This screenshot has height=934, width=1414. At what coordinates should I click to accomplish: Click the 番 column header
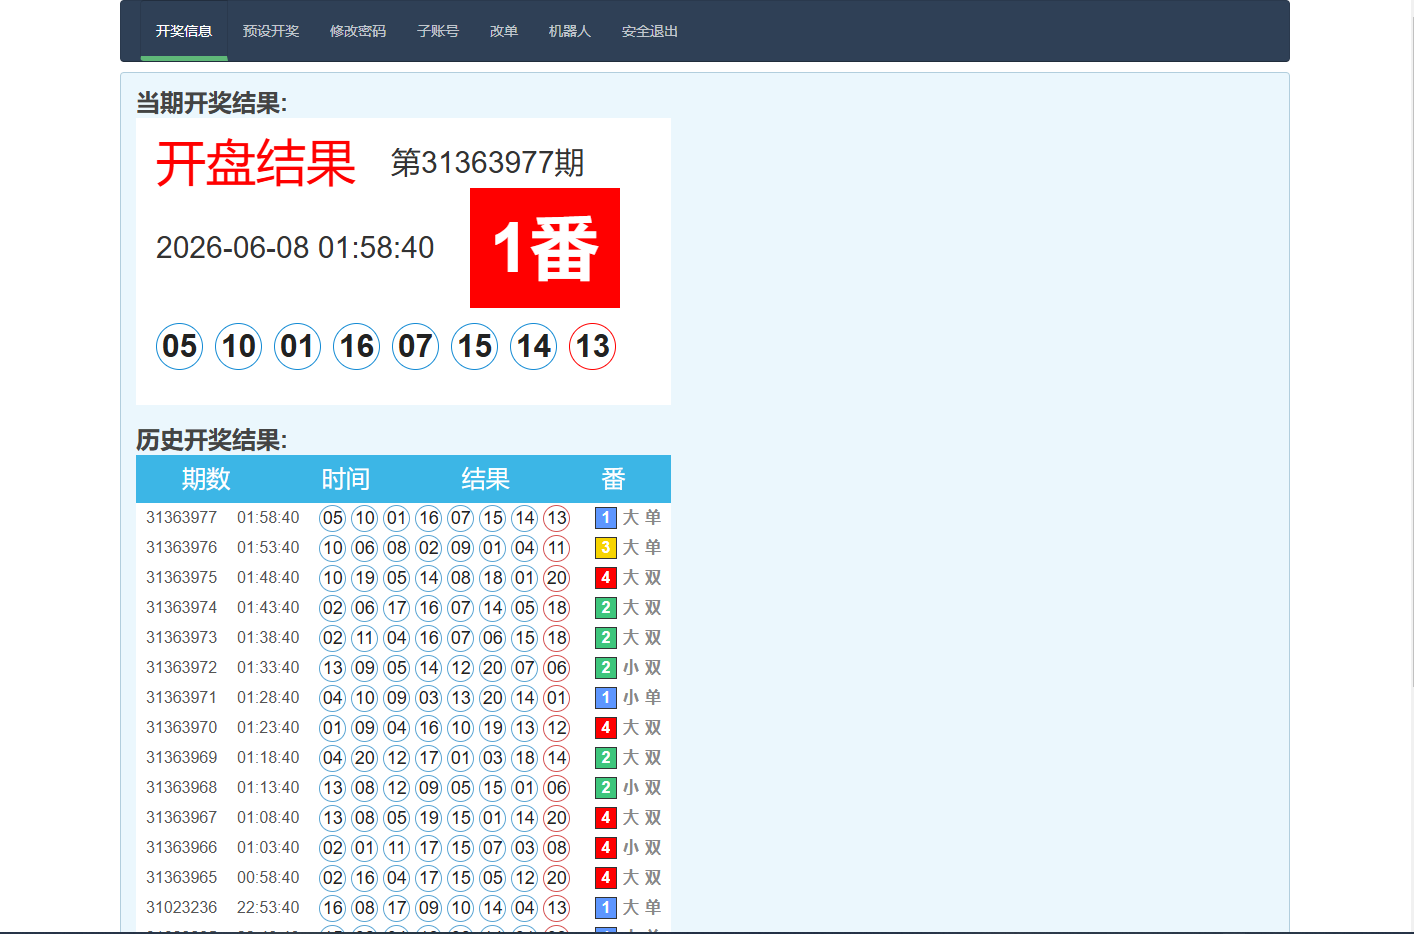tap(614, 479)
